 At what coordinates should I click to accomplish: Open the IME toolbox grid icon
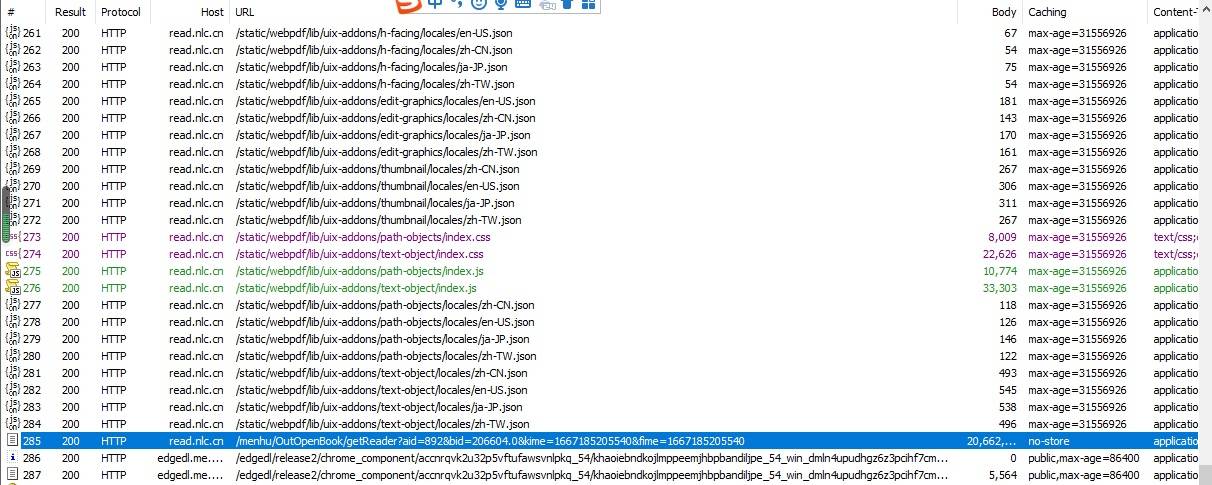tap(588, 5)
